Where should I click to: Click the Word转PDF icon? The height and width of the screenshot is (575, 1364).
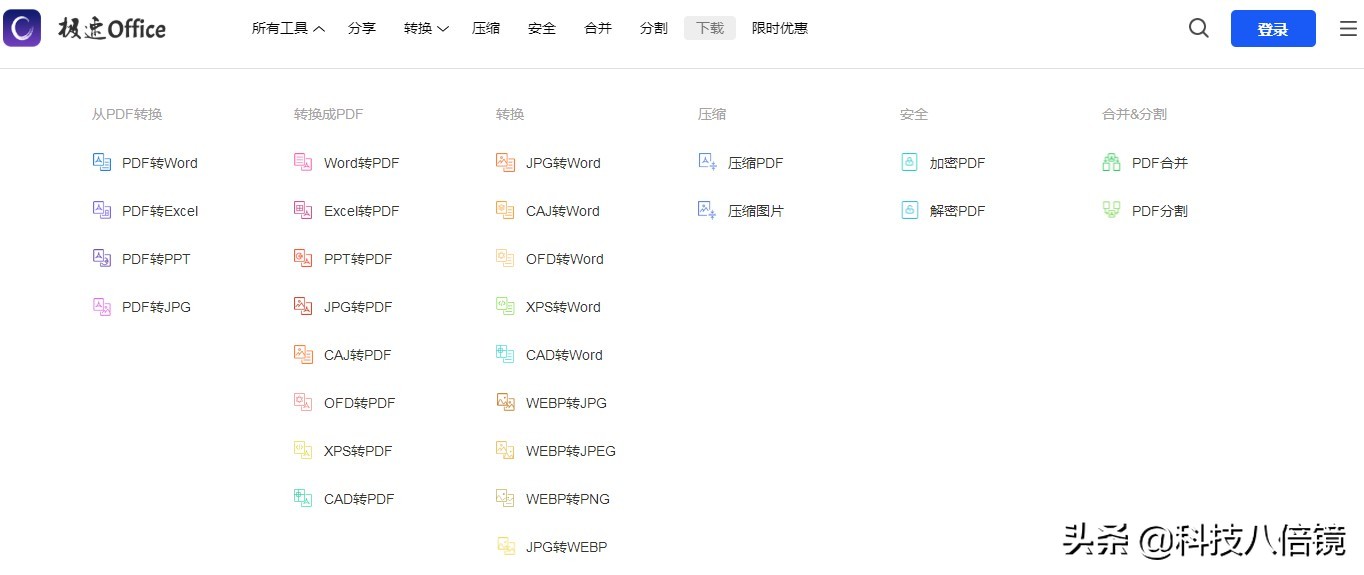pos(303,162)
